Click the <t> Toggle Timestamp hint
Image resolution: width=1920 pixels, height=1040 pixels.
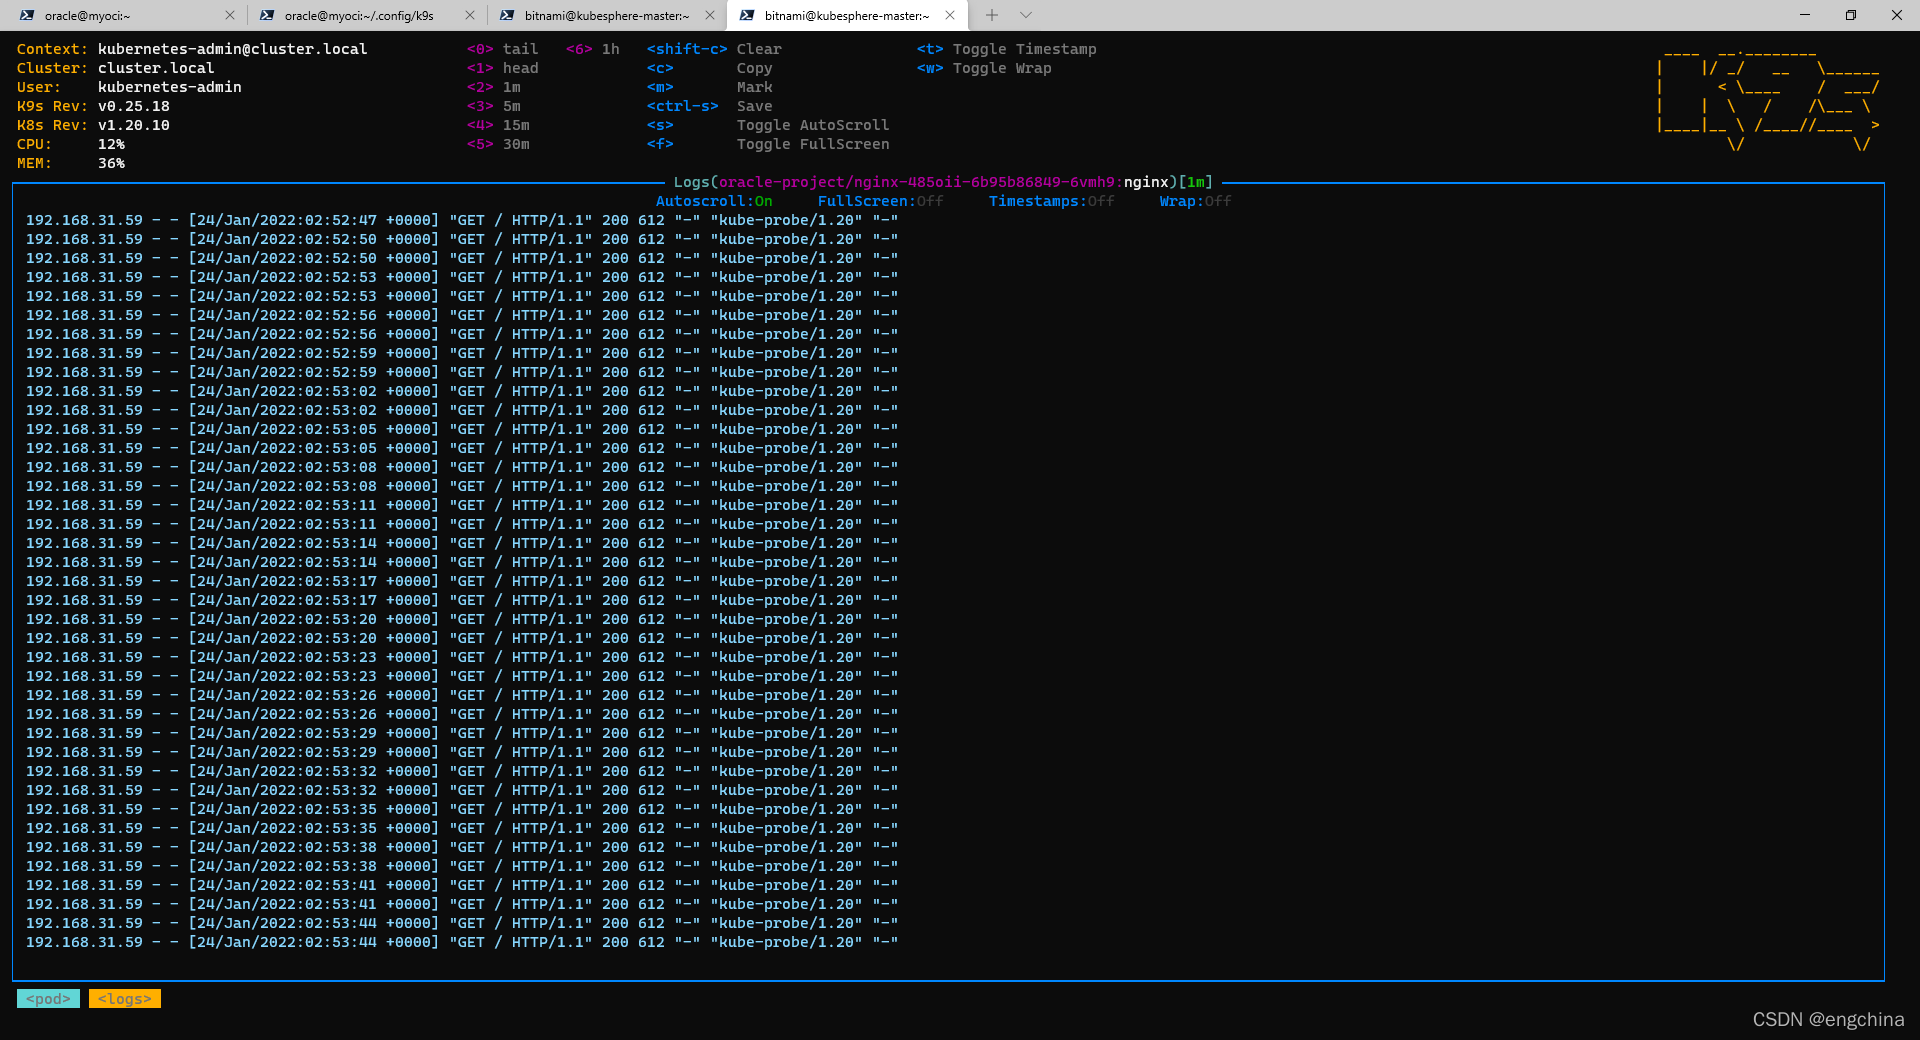pyautogui.click(x=1006, y=49)
